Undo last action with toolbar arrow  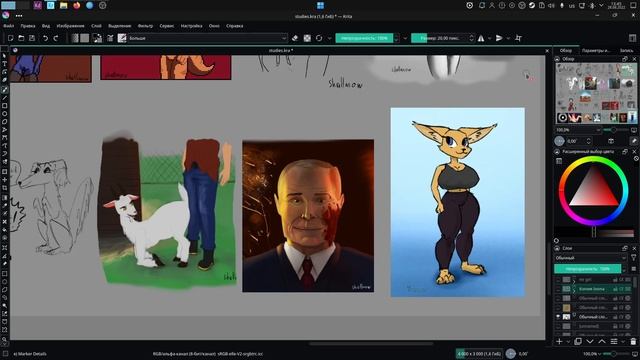coord(45,38)
